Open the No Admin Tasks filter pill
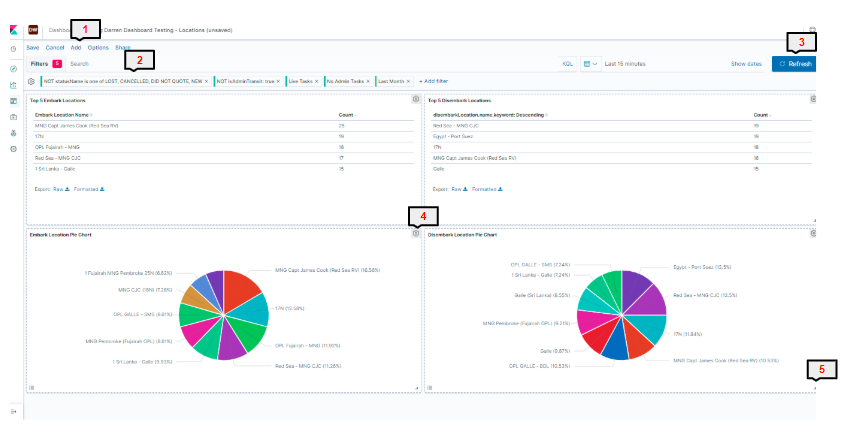The height and width of the screenshot is (448, 848). pos(345,81)
